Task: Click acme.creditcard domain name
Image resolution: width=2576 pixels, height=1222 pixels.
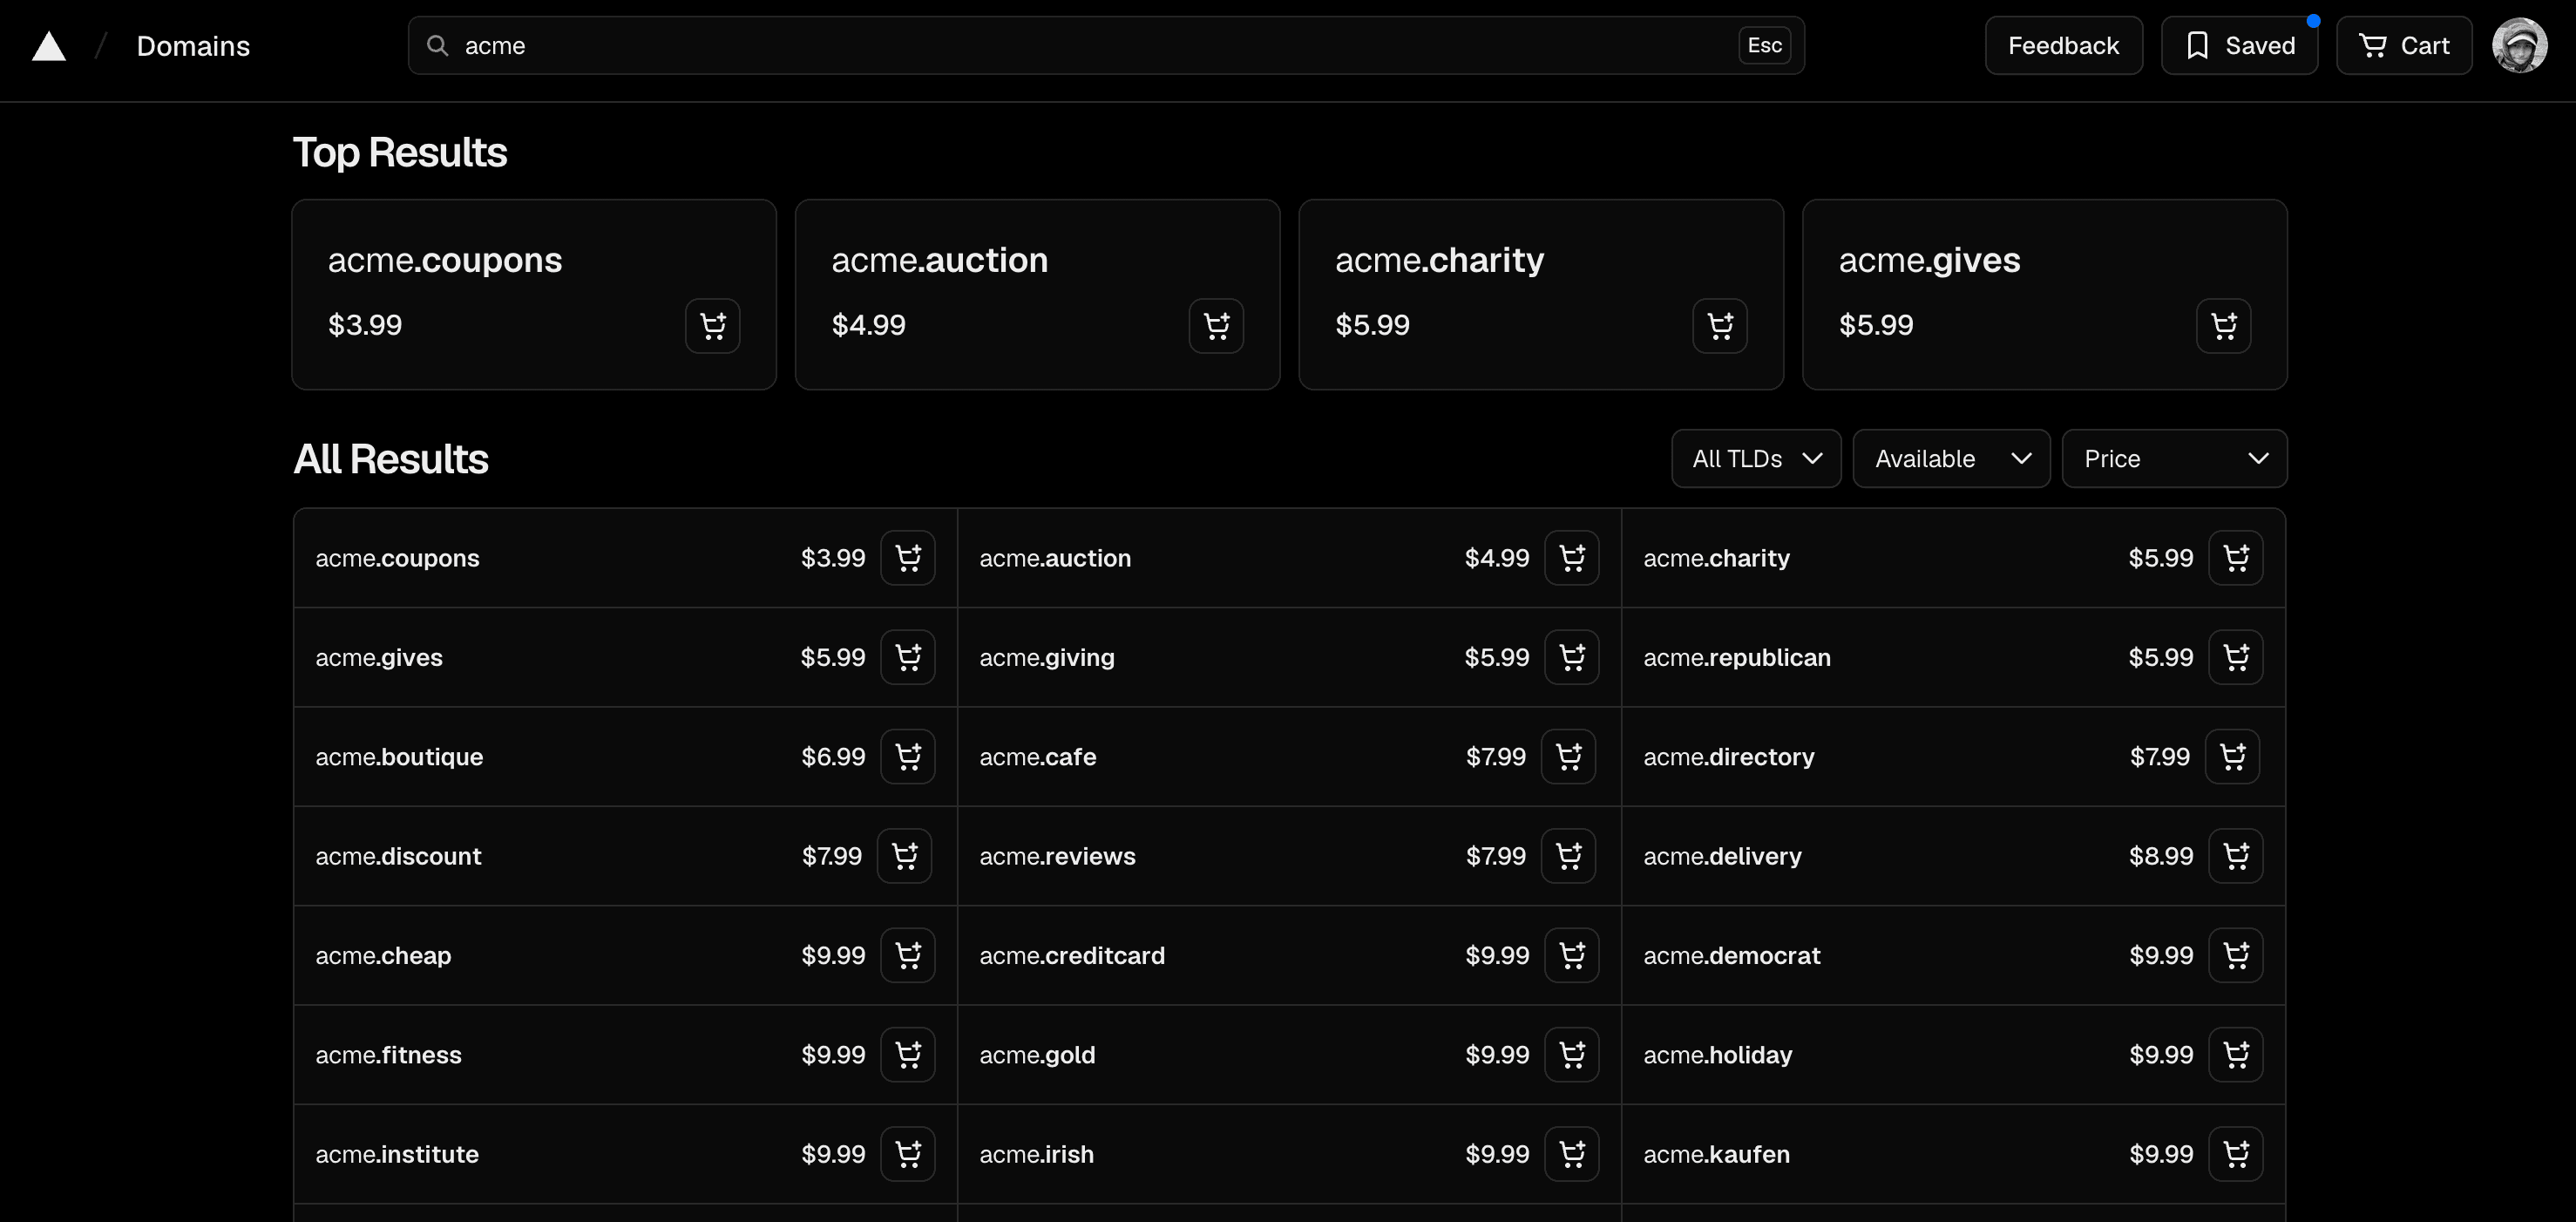Action: click(x=1072, y=956)
